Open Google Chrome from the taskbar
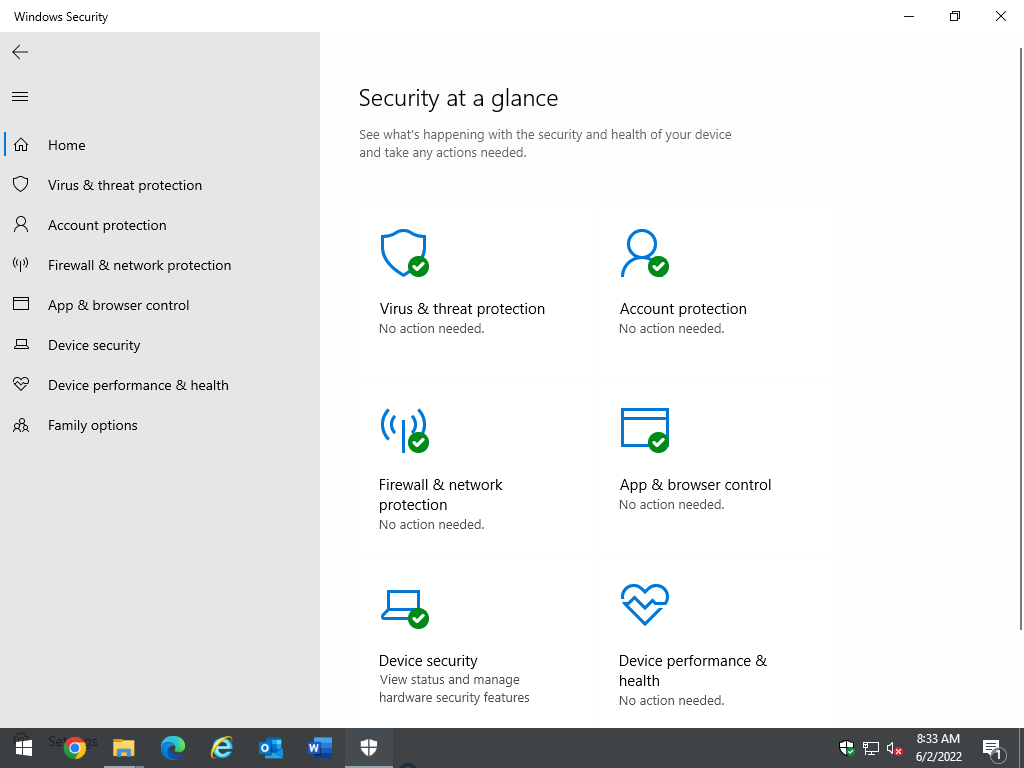Viewport: 1024px width, 768px height. 74,747
